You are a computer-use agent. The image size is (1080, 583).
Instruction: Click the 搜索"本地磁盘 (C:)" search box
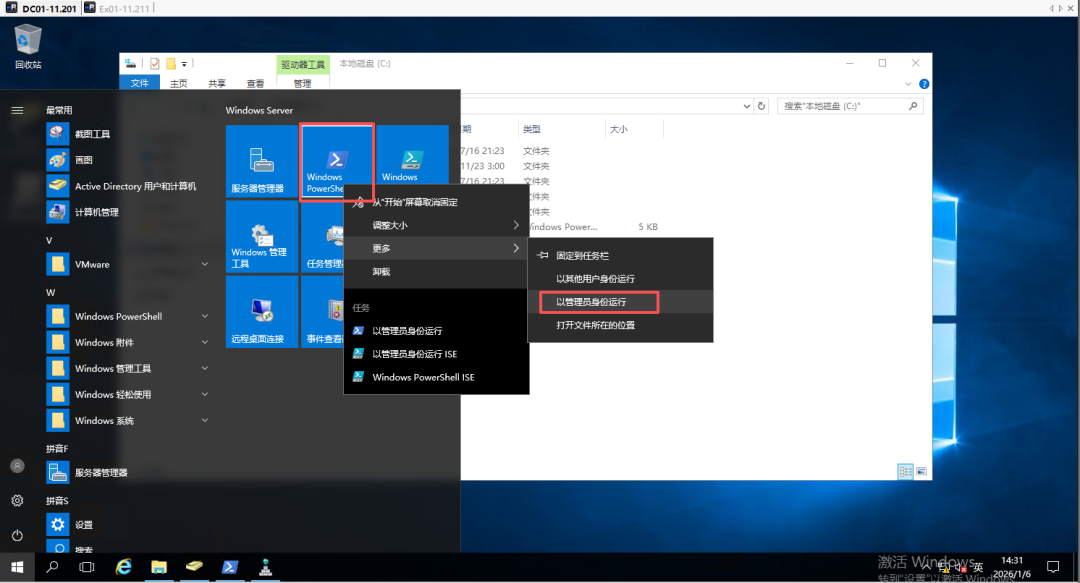850,106
